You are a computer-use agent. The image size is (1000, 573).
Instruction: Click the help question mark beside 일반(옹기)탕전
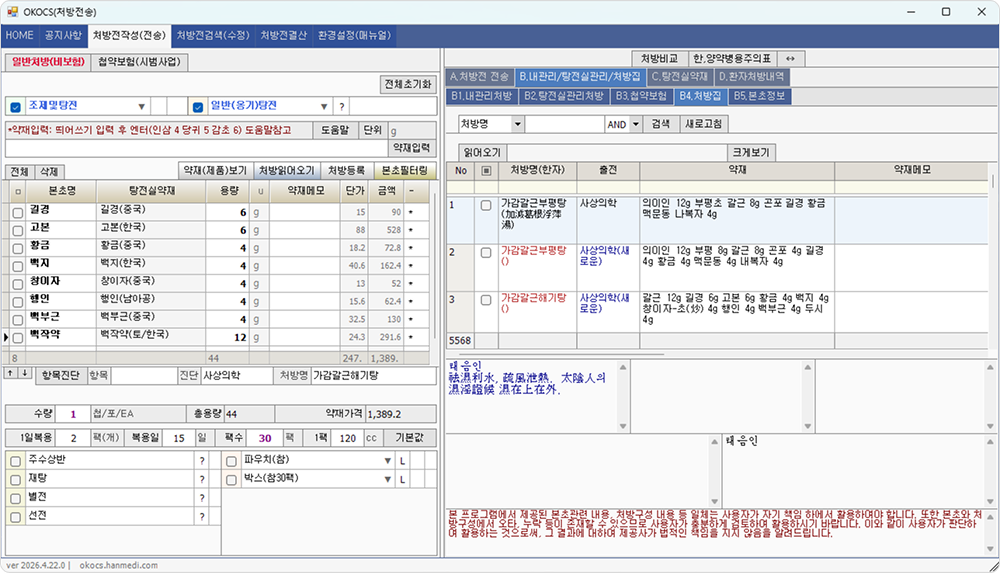click(341, 107)
